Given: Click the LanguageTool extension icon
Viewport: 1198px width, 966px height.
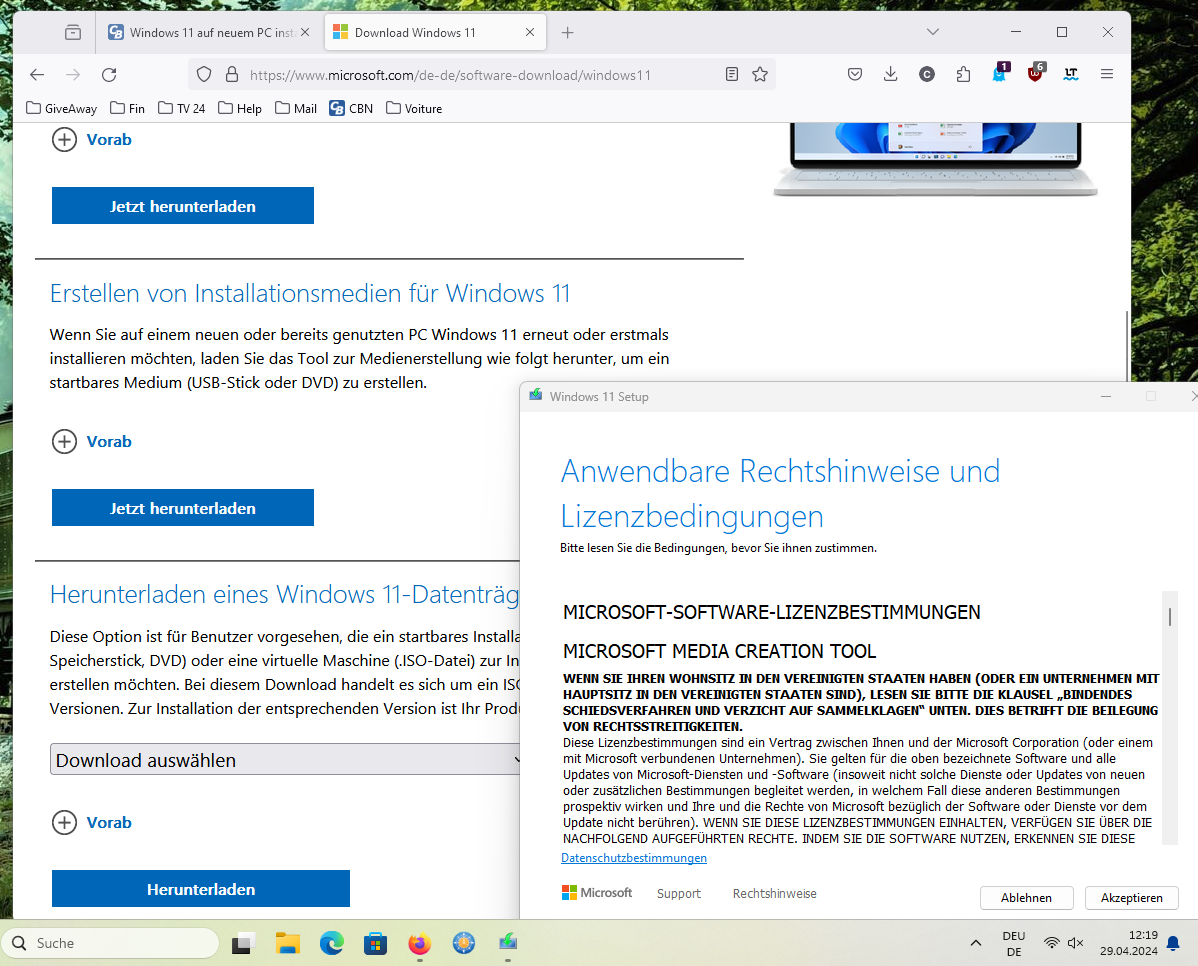Looking at the screenshot, I should (x=1070, y=74).
